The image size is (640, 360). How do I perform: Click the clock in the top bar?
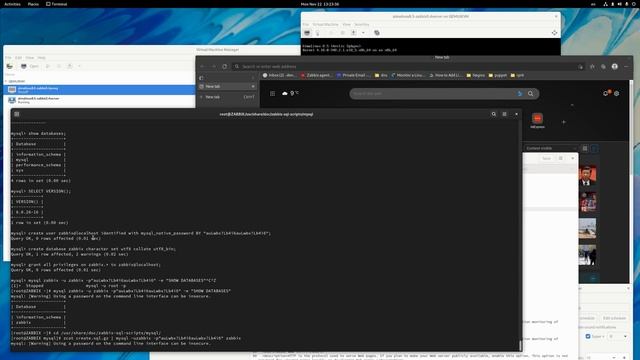point(320,4)
